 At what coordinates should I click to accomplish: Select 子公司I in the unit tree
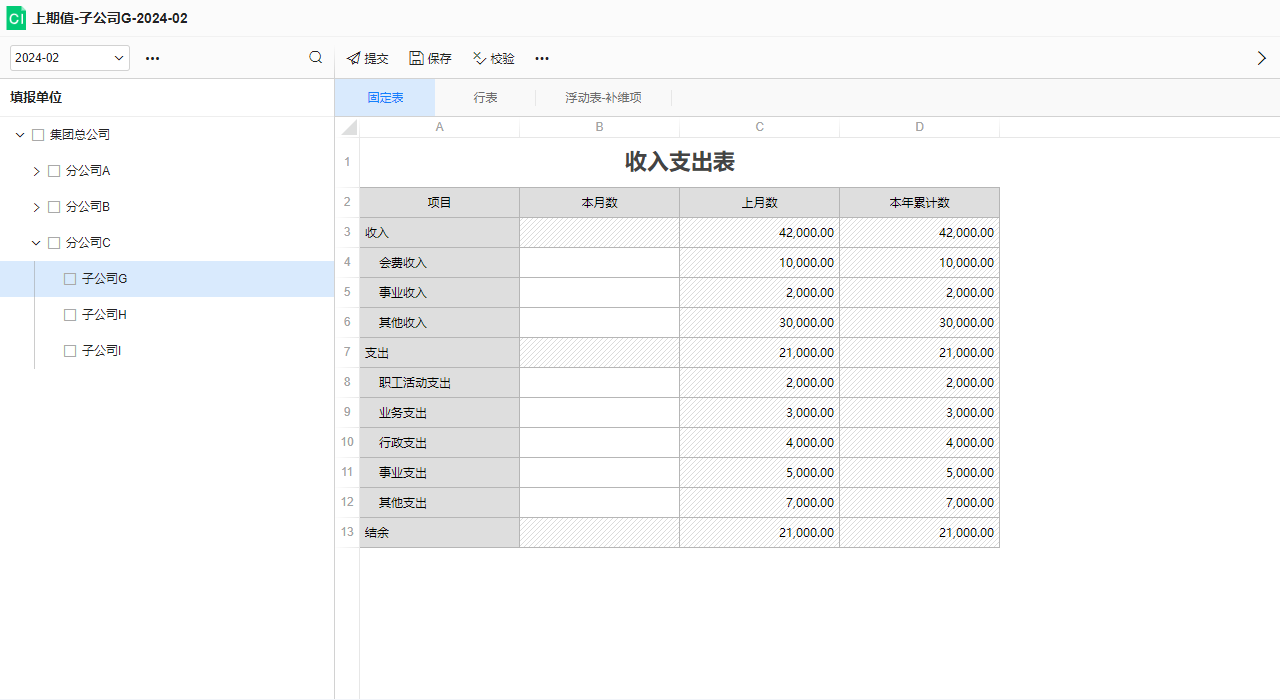[x=101, y=351]
